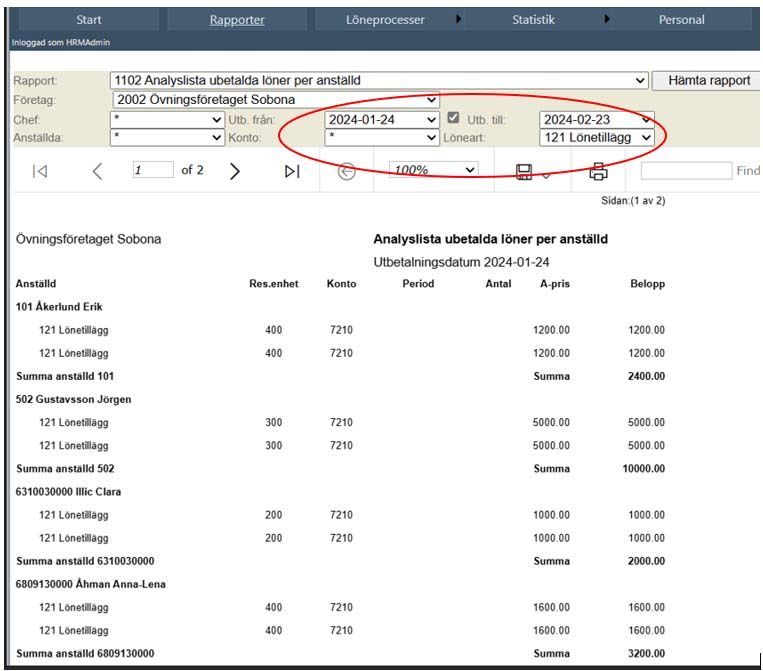Go to next report page
Viewport: 763px width, 671px height.
click(x=235, y=171)
